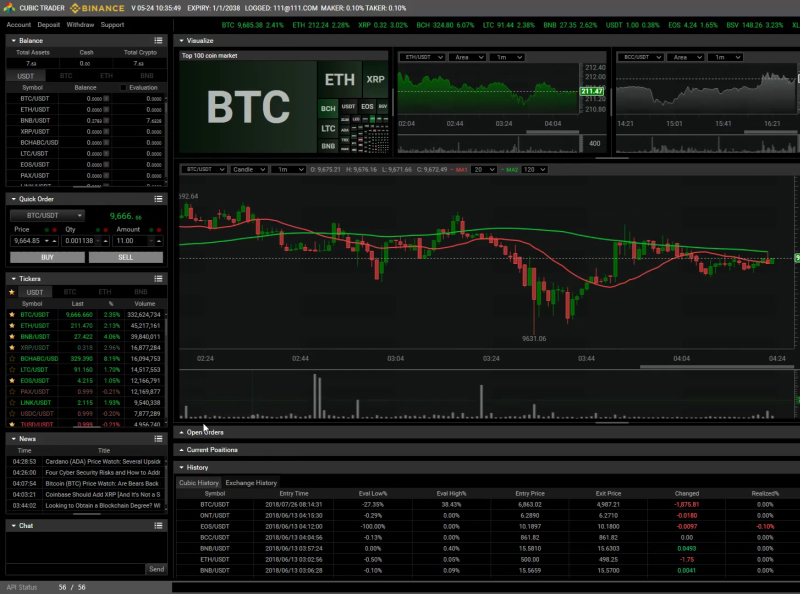Screen dimensions: 800x594
Task: Switch to the Exchange History tab
Action: click(251, 481)
